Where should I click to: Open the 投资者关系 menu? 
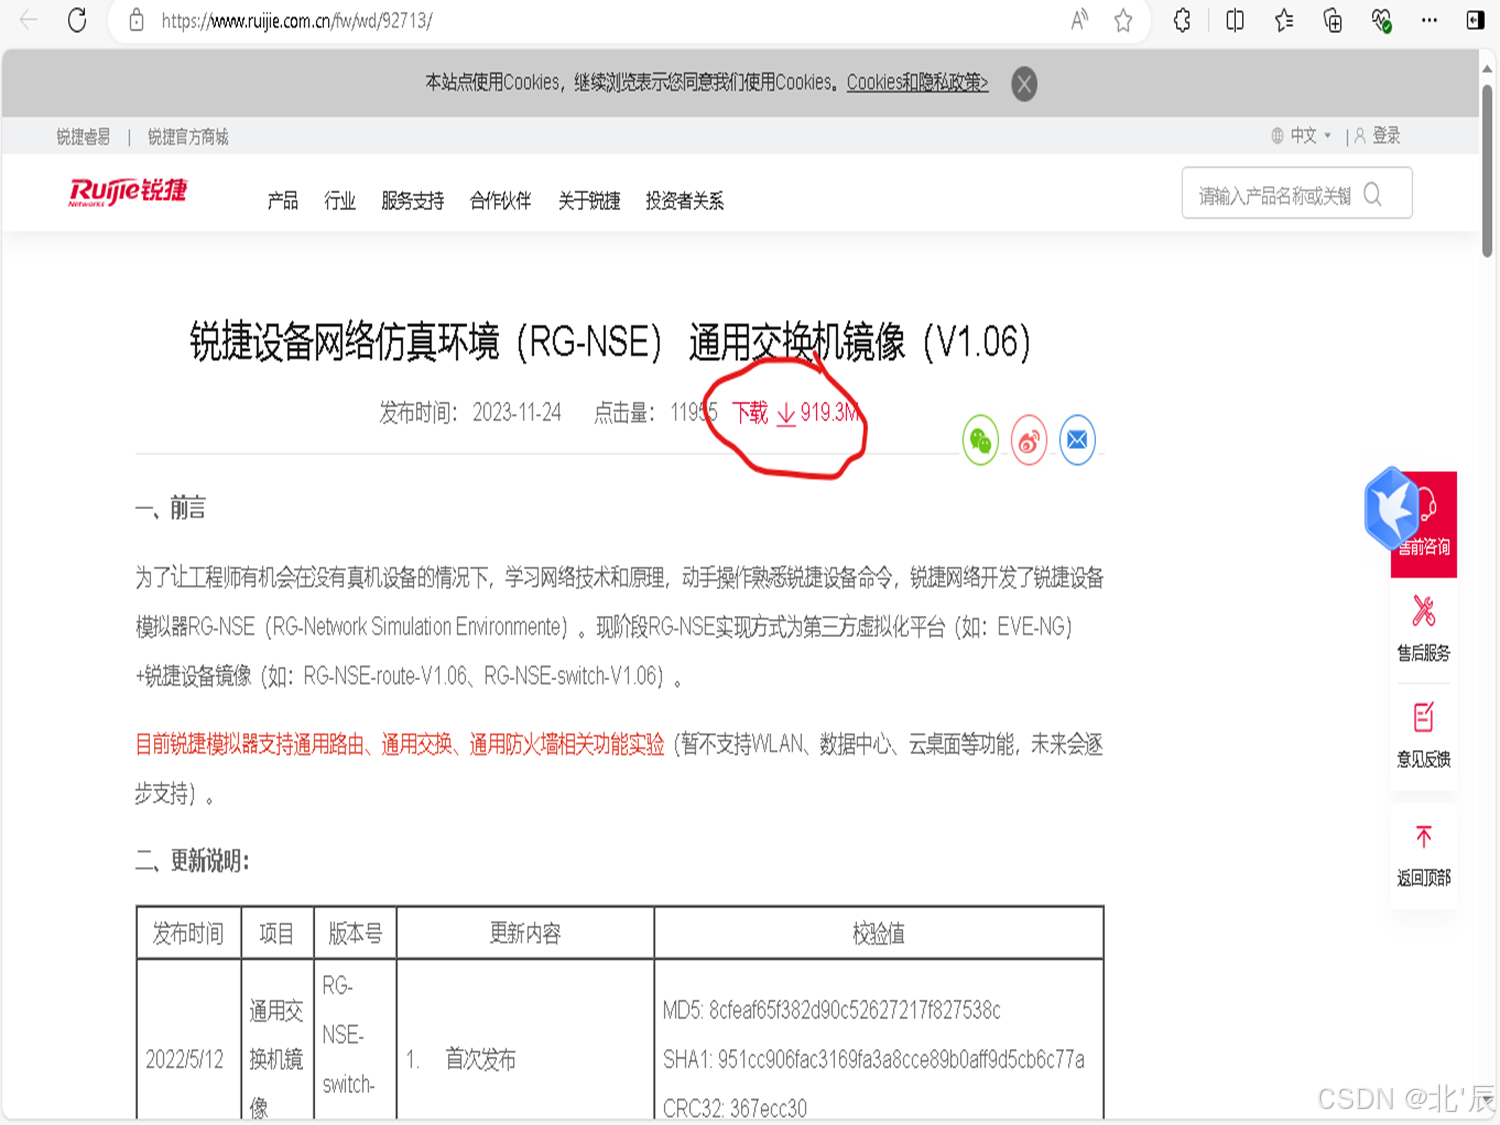(684, 201)
